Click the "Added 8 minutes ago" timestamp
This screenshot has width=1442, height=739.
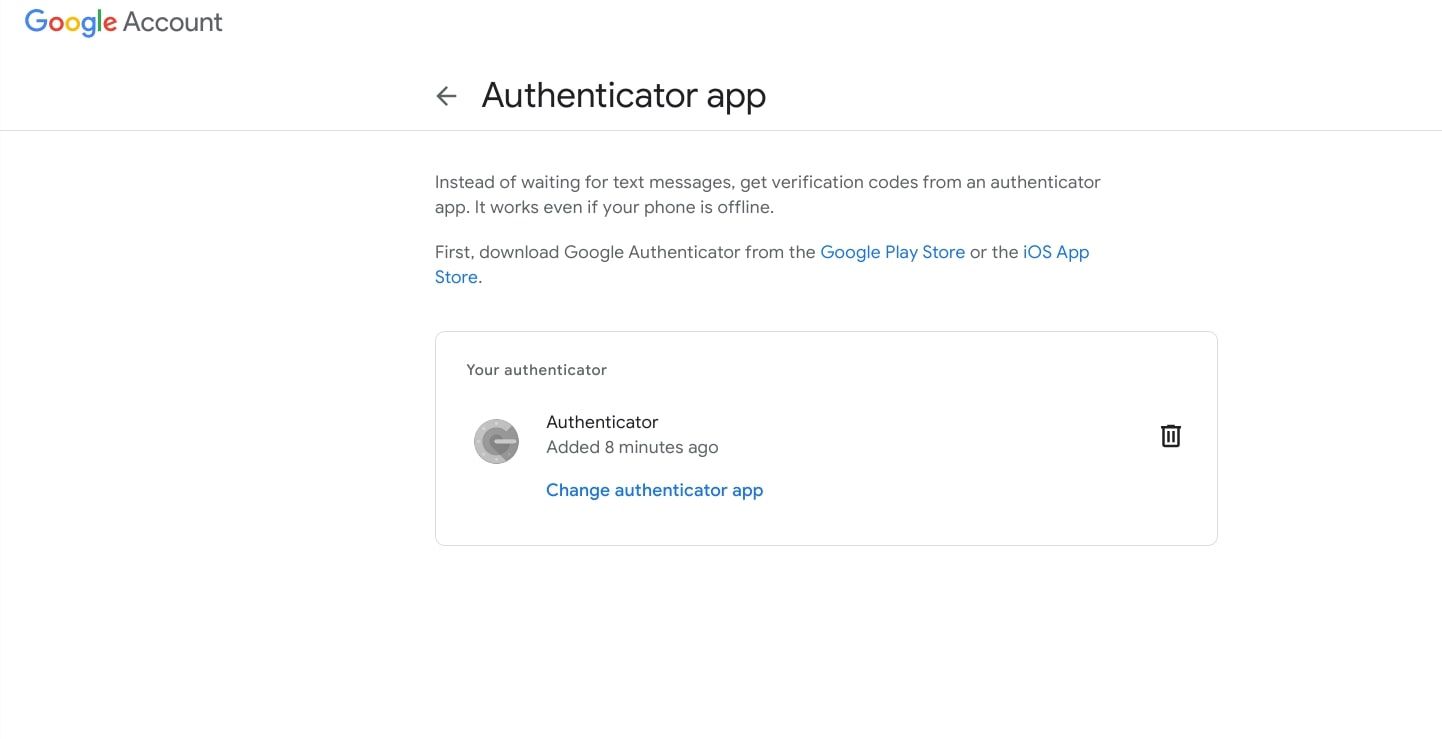(x=632, y=447)
